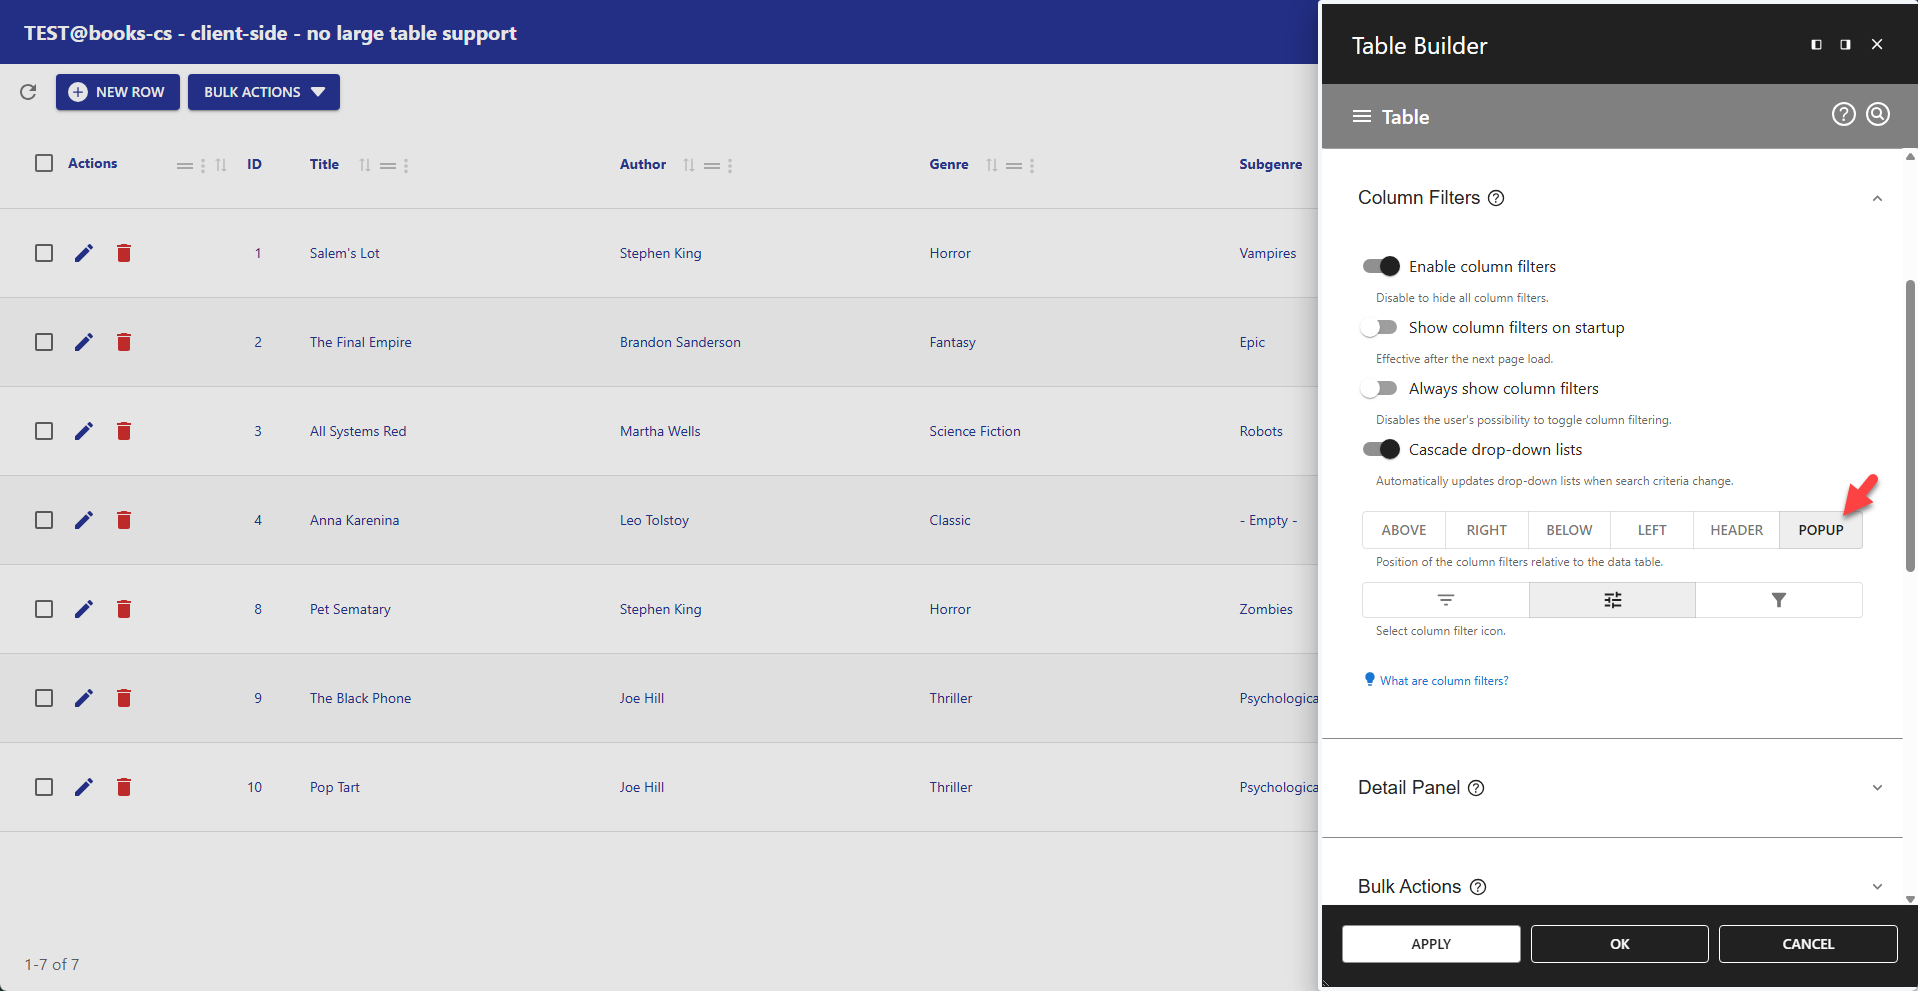Image resolution: width=1918 pixels, height=991 pixels.
Task: Set filter position to BELOW
Action: (x=1569, y=530)
